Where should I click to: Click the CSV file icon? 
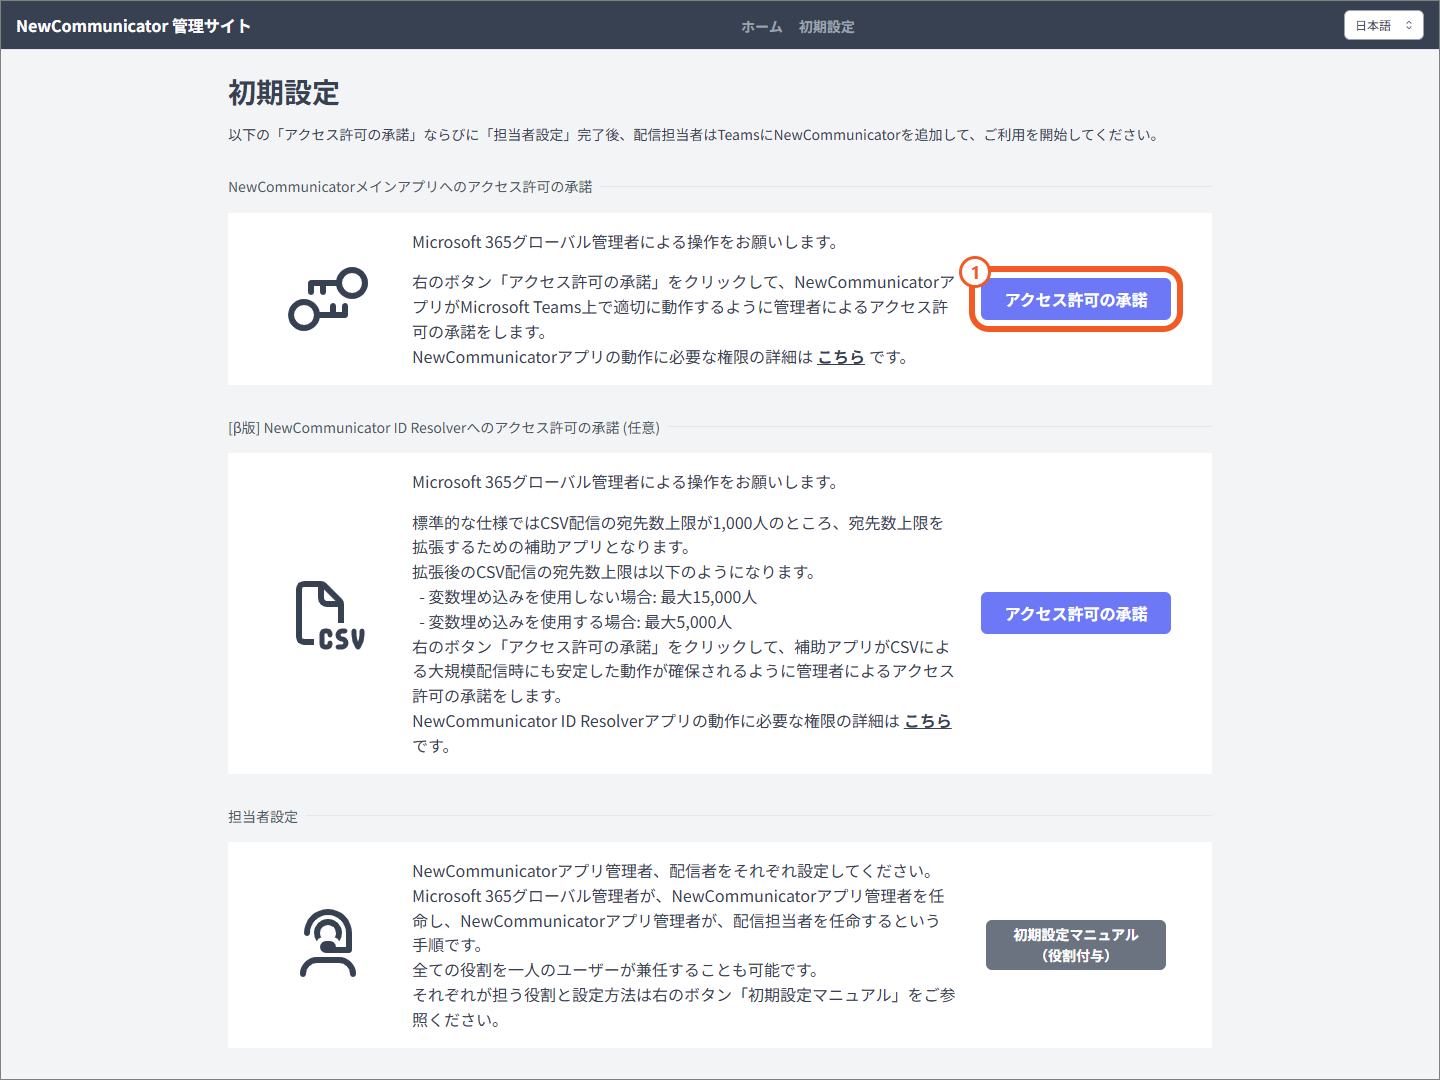[x=330, y=615]
